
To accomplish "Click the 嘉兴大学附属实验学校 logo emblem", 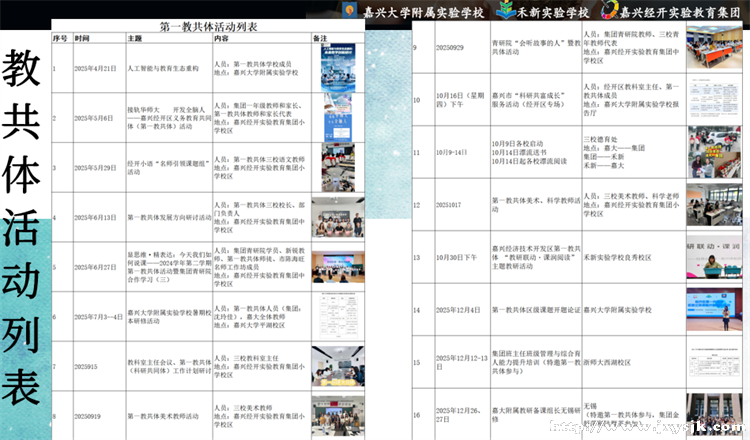I will [x=351, y=11].
